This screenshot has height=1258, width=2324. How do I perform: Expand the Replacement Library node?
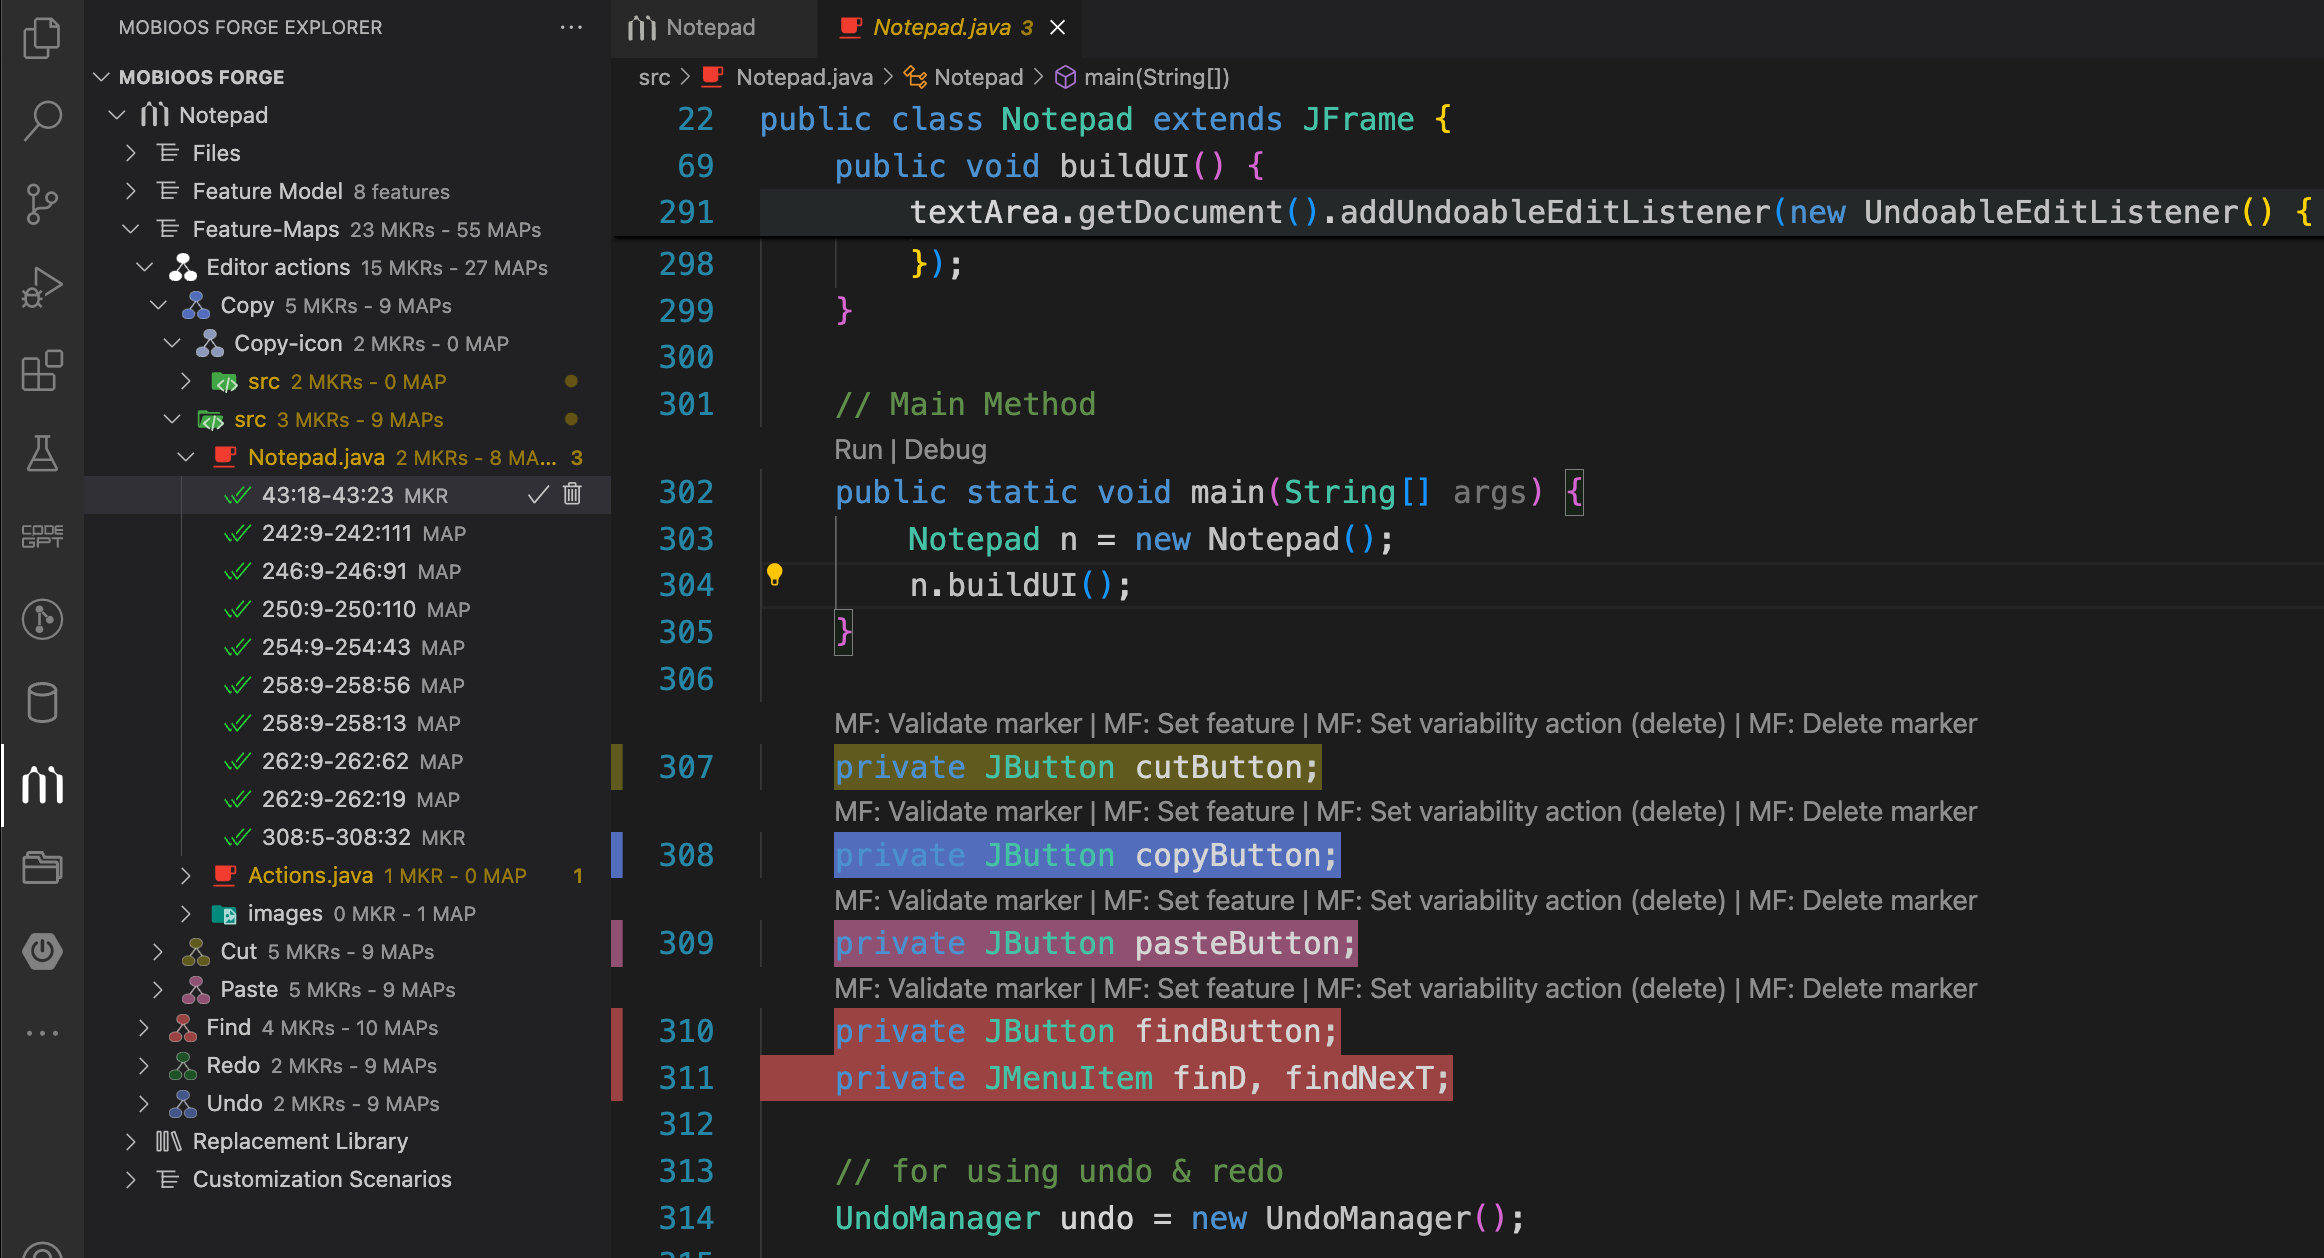tap(130, 1141)
